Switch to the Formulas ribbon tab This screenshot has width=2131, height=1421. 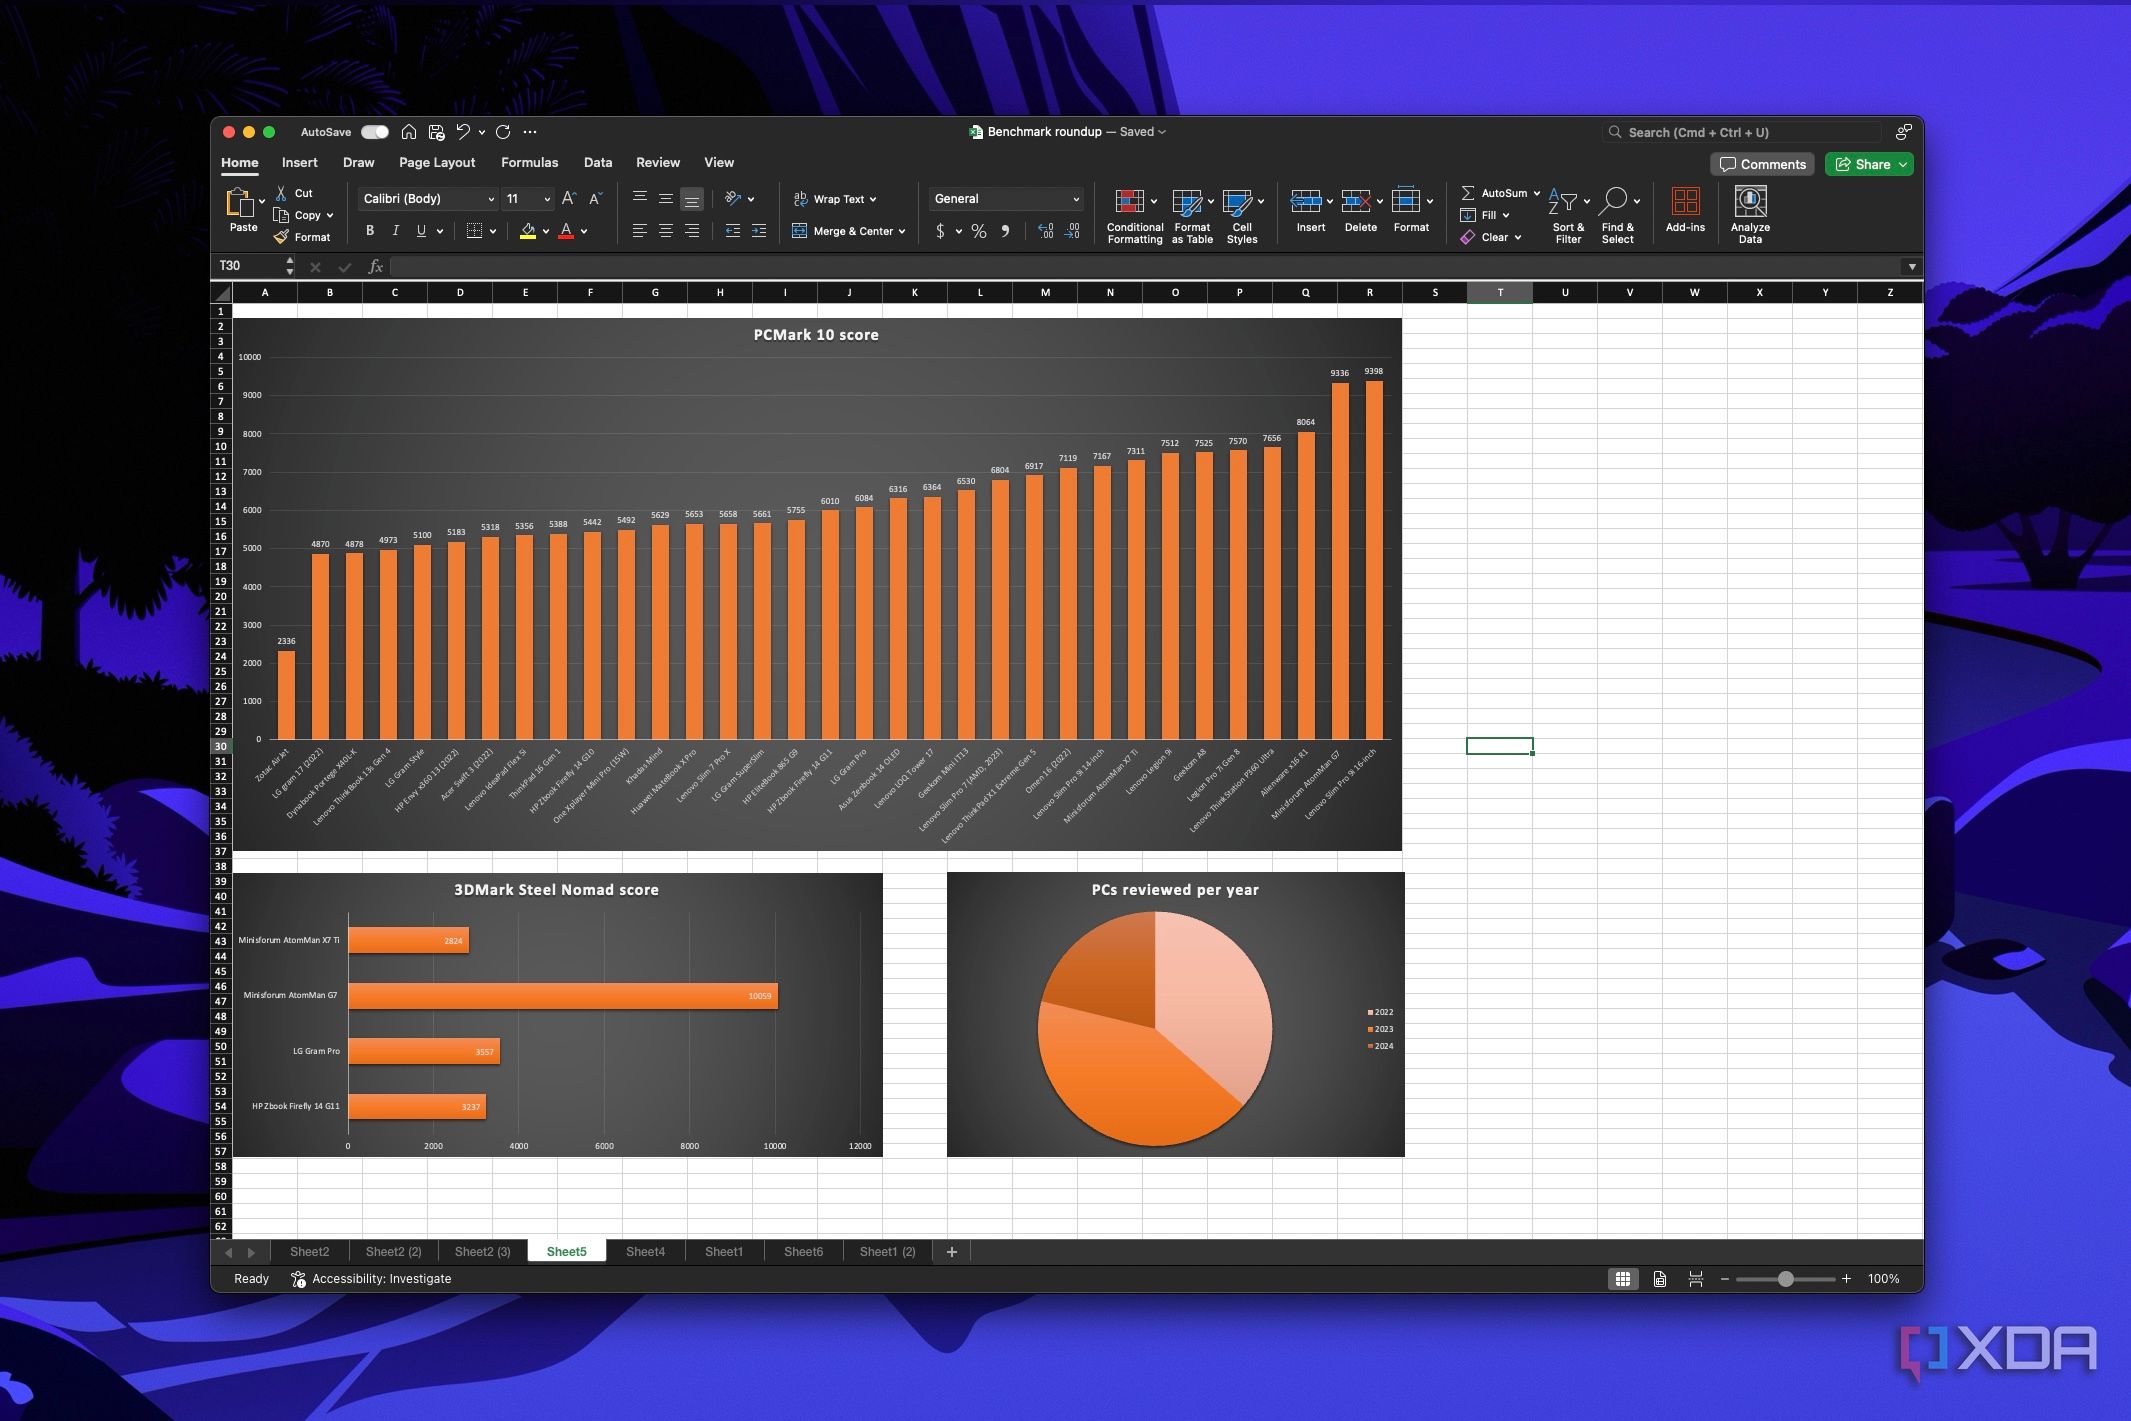pos(529,162)
